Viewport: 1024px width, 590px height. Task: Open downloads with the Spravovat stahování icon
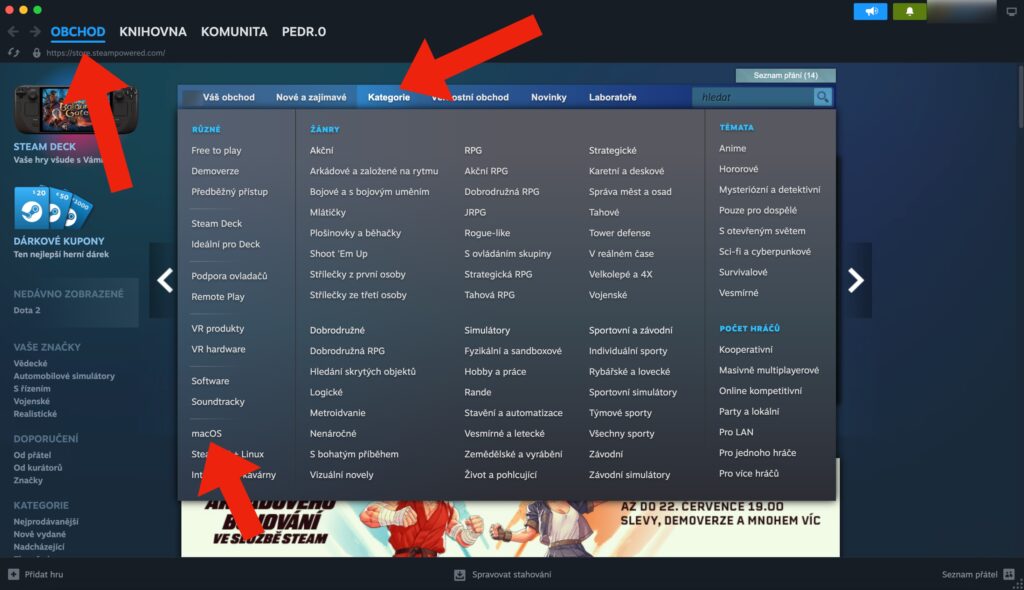tap(462, 575)
